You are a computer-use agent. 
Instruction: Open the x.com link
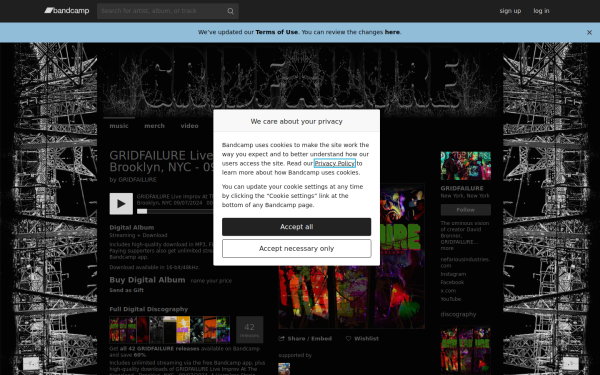coord(448,291)
